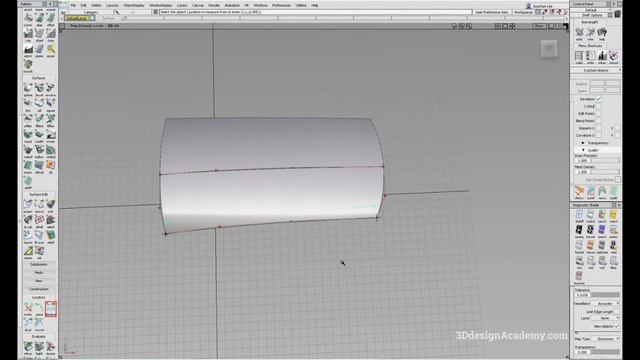Click the trash can icon beside Shelf Options
This screenshot has height=360, width=640.
tap(617, 14)
